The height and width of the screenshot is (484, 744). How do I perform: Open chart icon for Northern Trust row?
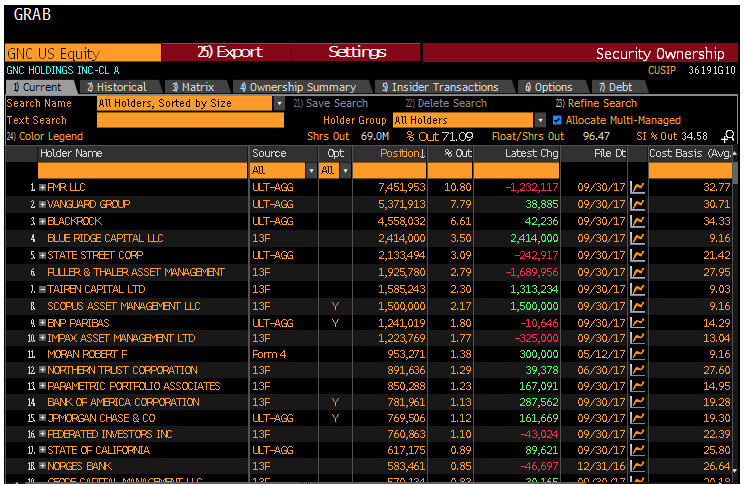click(x=637, y=370)
